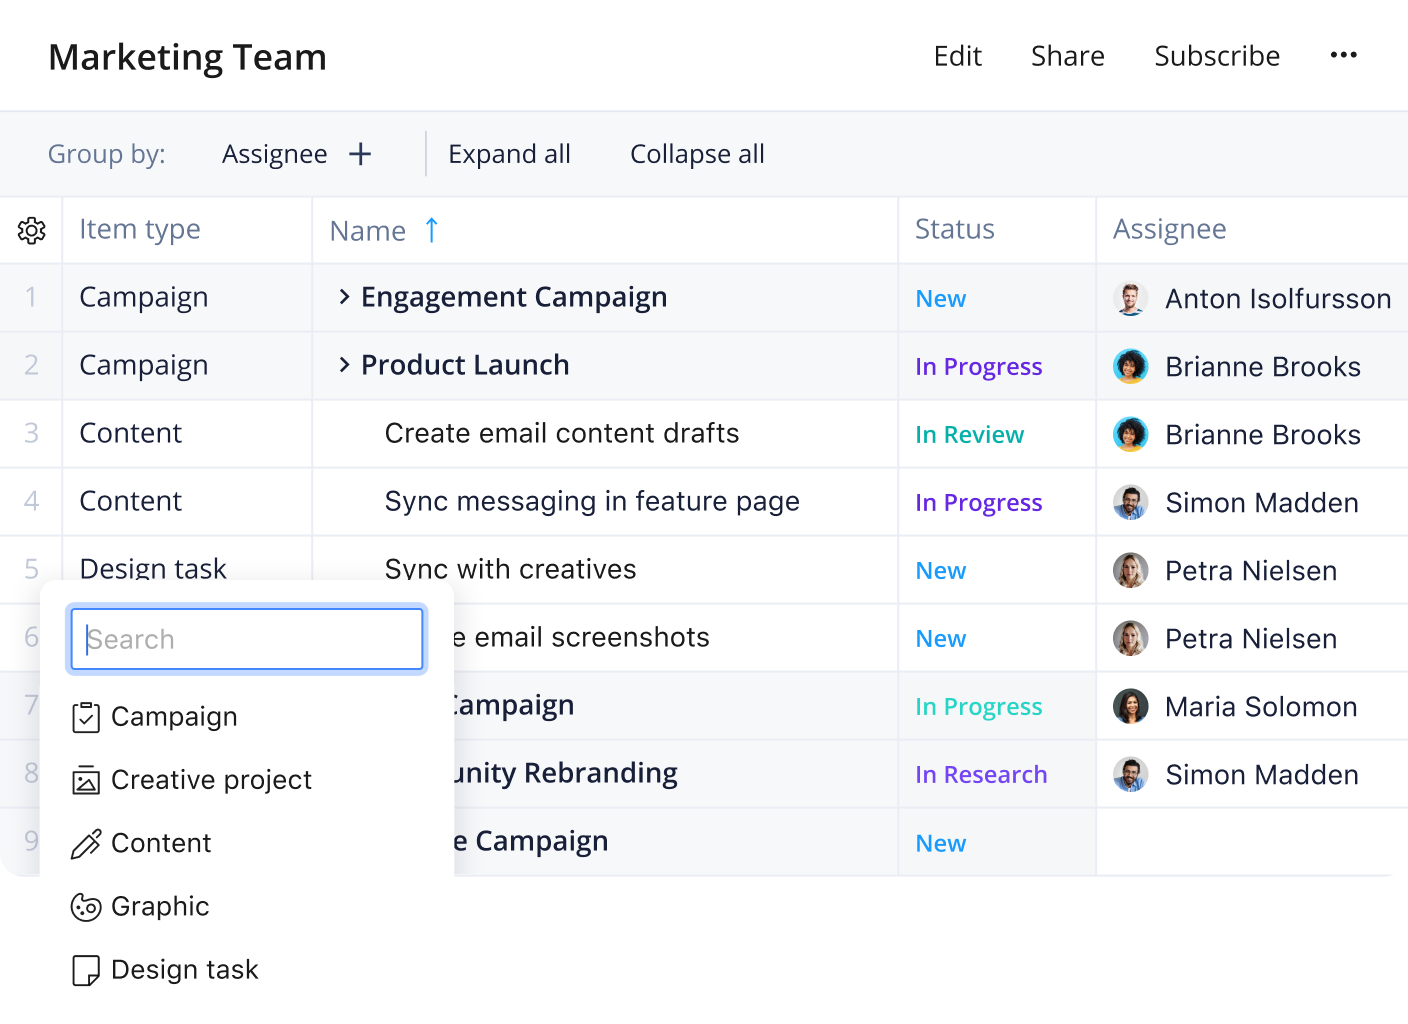
Task: Click Maria Solomon's avatar
Action: (1130, 707)
